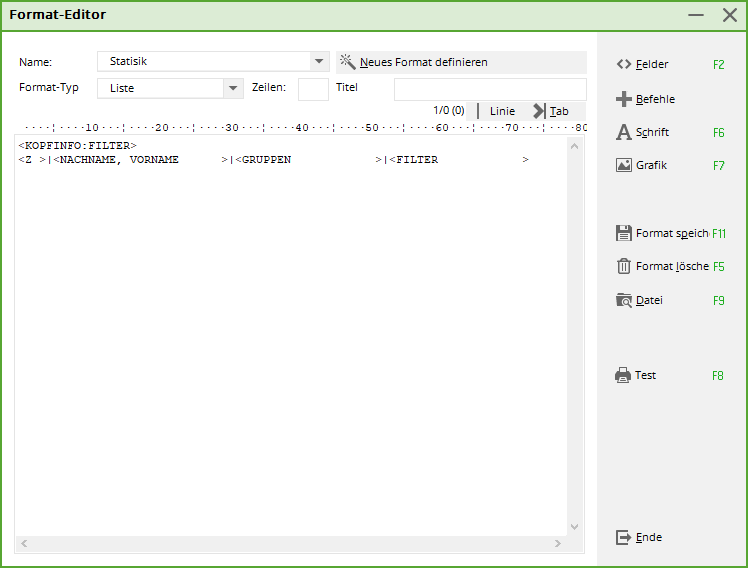The width and height of the screenshot is (748, 568).
Task: Focus the Titel text field
Action: click(x=490, y=89)
